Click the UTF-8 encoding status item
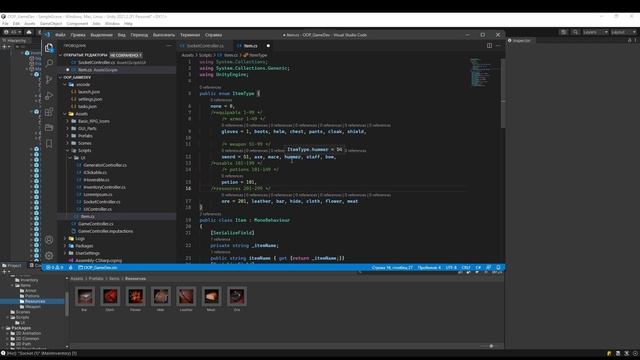This screenshot has width=640, height=360. point(451,268)
